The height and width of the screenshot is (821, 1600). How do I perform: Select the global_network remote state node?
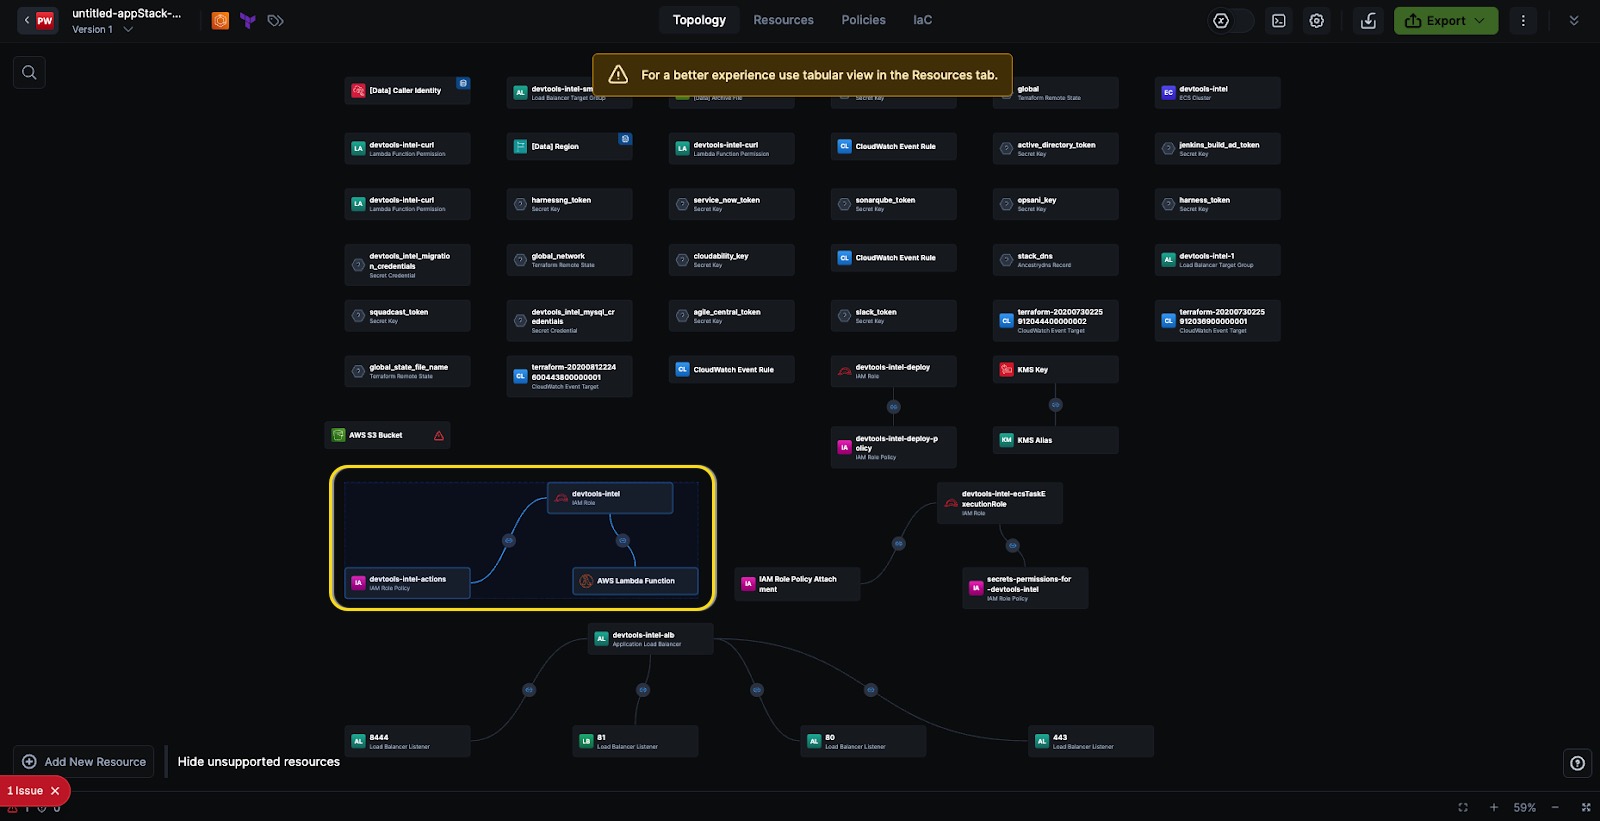[x=569, y=260]
